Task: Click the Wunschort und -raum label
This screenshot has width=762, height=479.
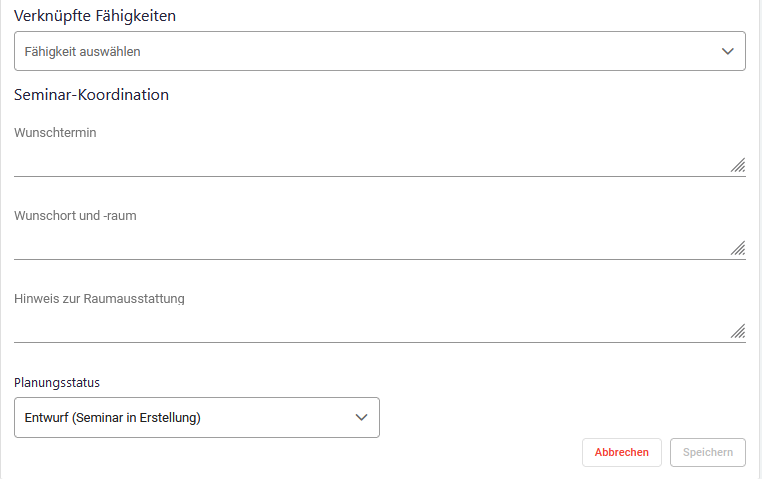Action: [x=75, y=216]
